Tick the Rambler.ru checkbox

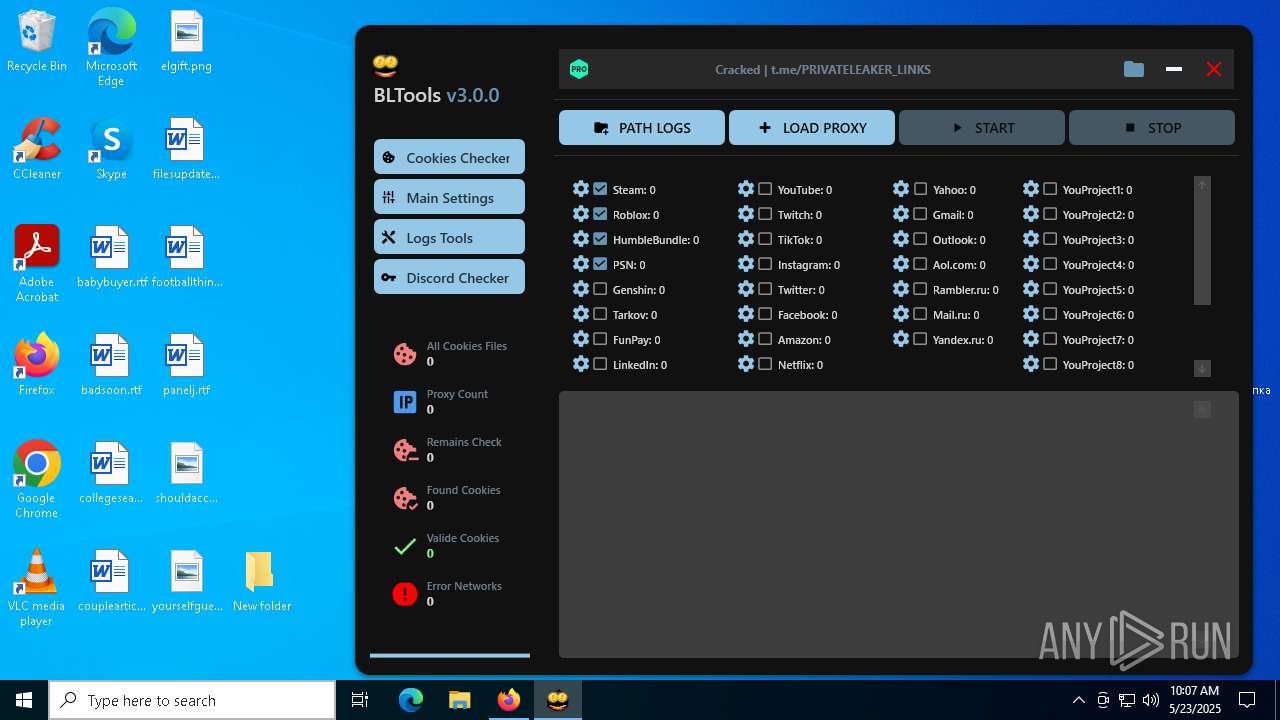(920, 289)
